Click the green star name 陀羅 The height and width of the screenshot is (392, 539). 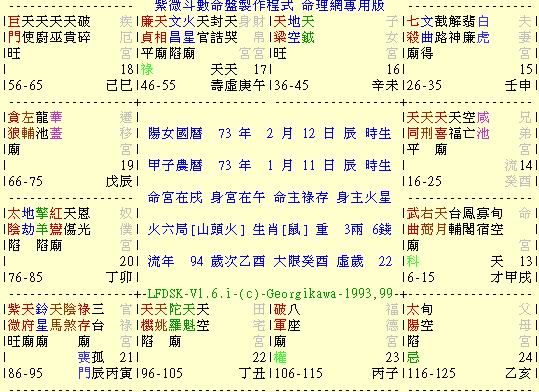(x=175, y=317)
